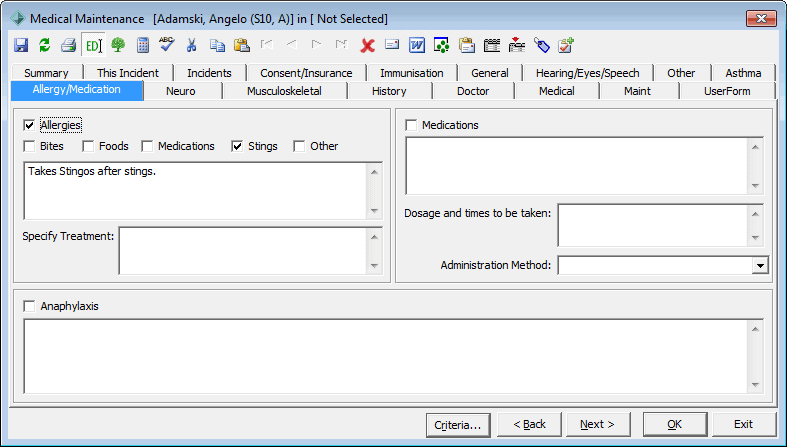The height and width of the screenshot is (447, 787).
Task: Uncheck the Allergies checkbox
Action: click(29, 125)
